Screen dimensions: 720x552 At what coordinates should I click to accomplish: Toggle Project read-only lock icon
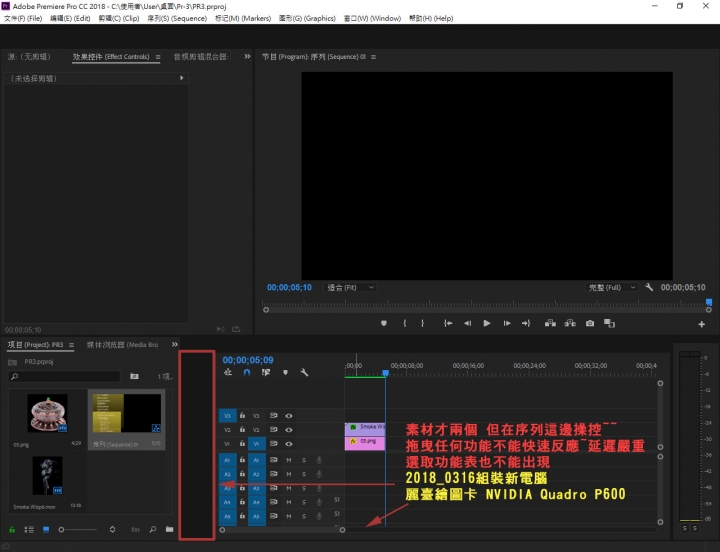pyautogui.click(x=12, y=529)
